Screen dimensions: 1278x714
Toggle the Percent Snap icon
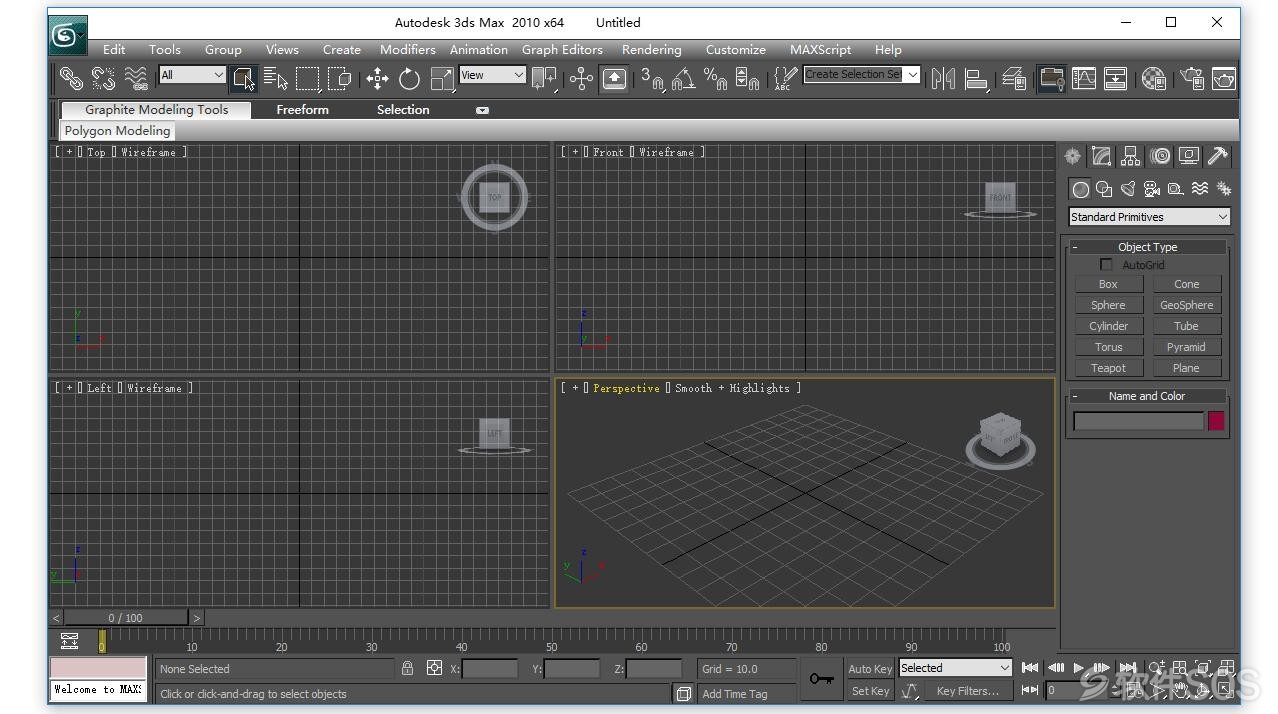[715, 78]
